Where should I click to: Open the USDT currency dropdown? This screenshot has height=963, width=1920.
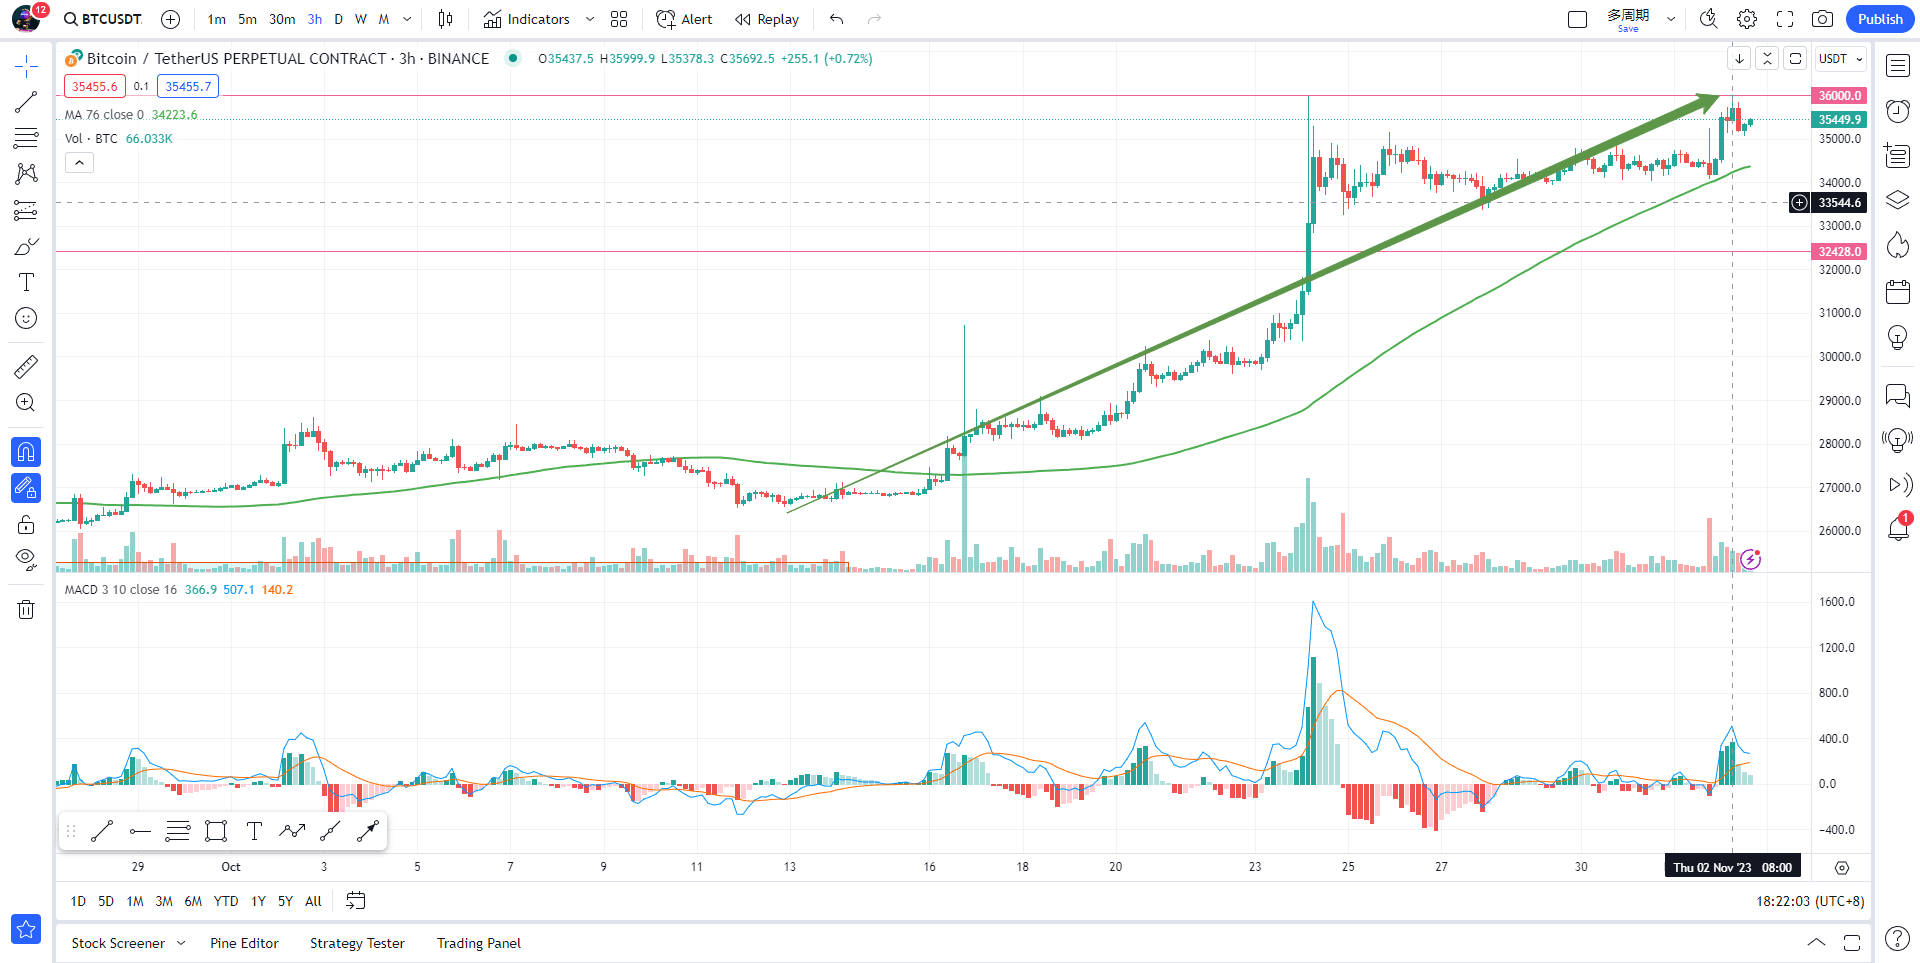pyautogui.click(x=1841, y=59)
